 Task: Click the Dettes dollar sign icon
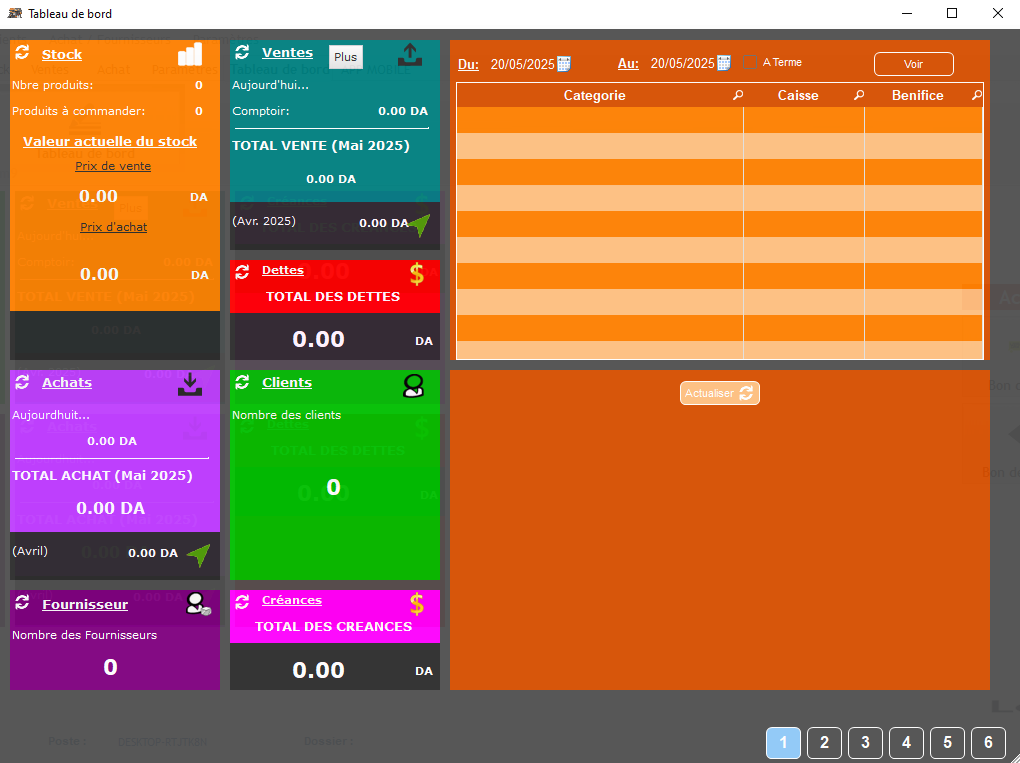tap(417, 273)
